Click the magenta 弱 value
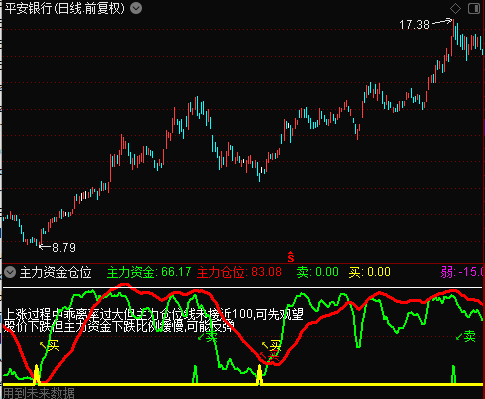The height and width of the screenshot is (399, 485). tap(462, 272)
